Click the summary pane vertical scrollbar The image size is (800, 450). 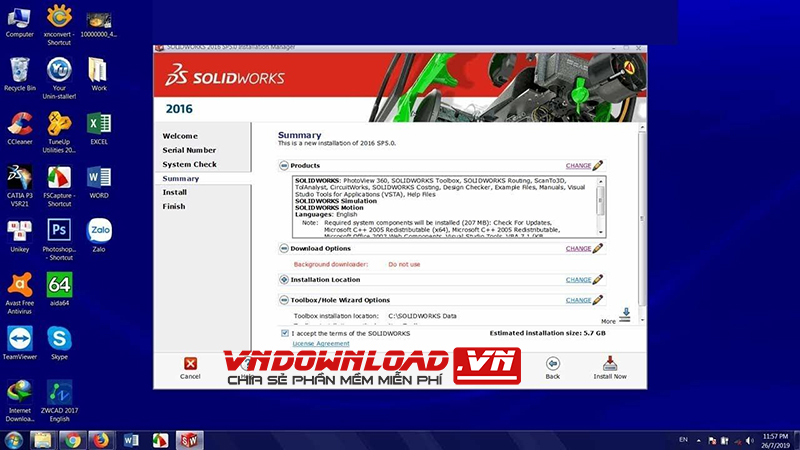pyautogui.click(x=642, y=219)
